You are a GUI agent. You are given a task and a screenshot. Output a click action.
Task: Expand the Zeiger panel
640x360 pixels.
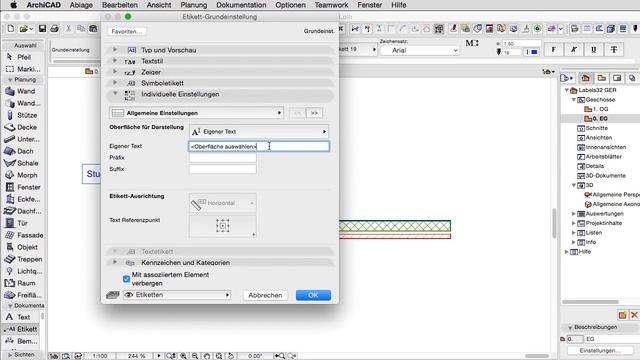tap(115, 71)
